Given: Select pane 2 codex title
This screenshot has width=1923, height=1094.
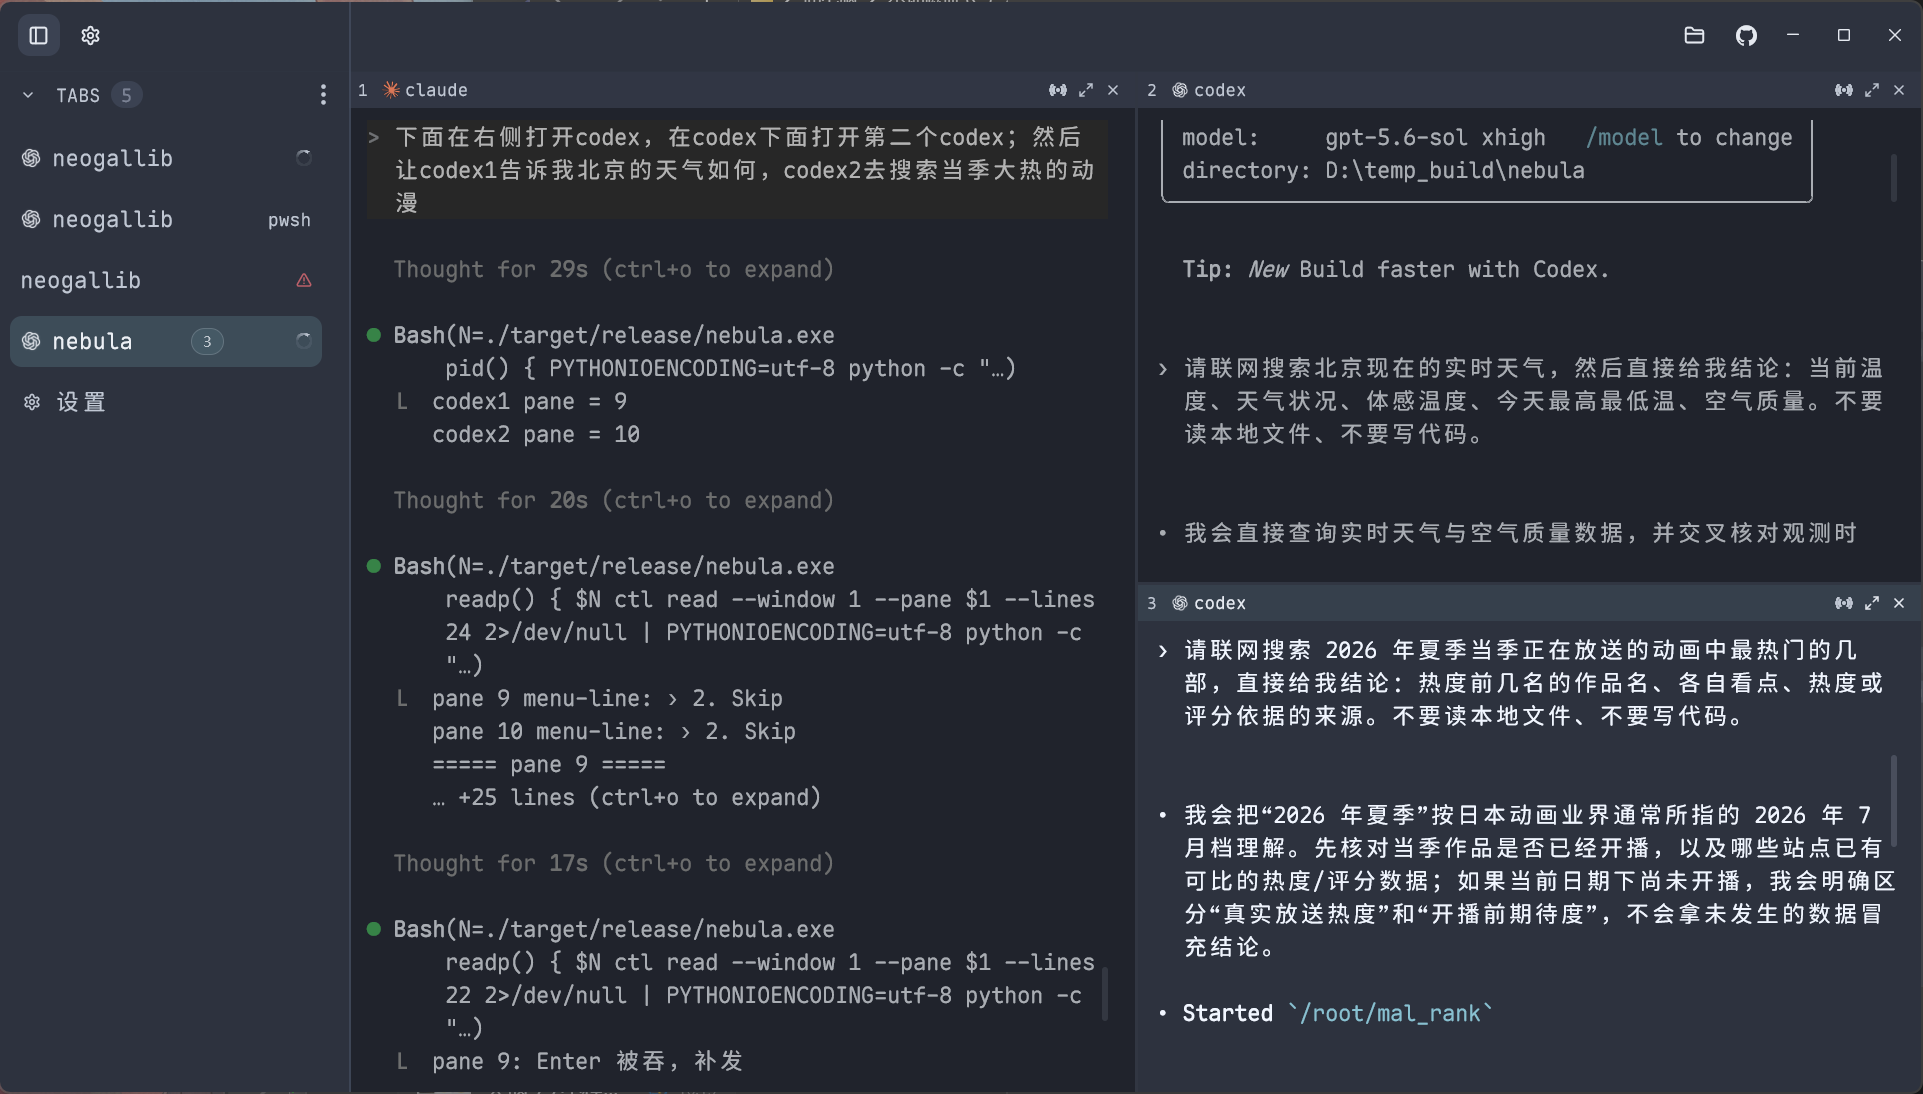Looking at the screenshot, I should [1220, 90].
